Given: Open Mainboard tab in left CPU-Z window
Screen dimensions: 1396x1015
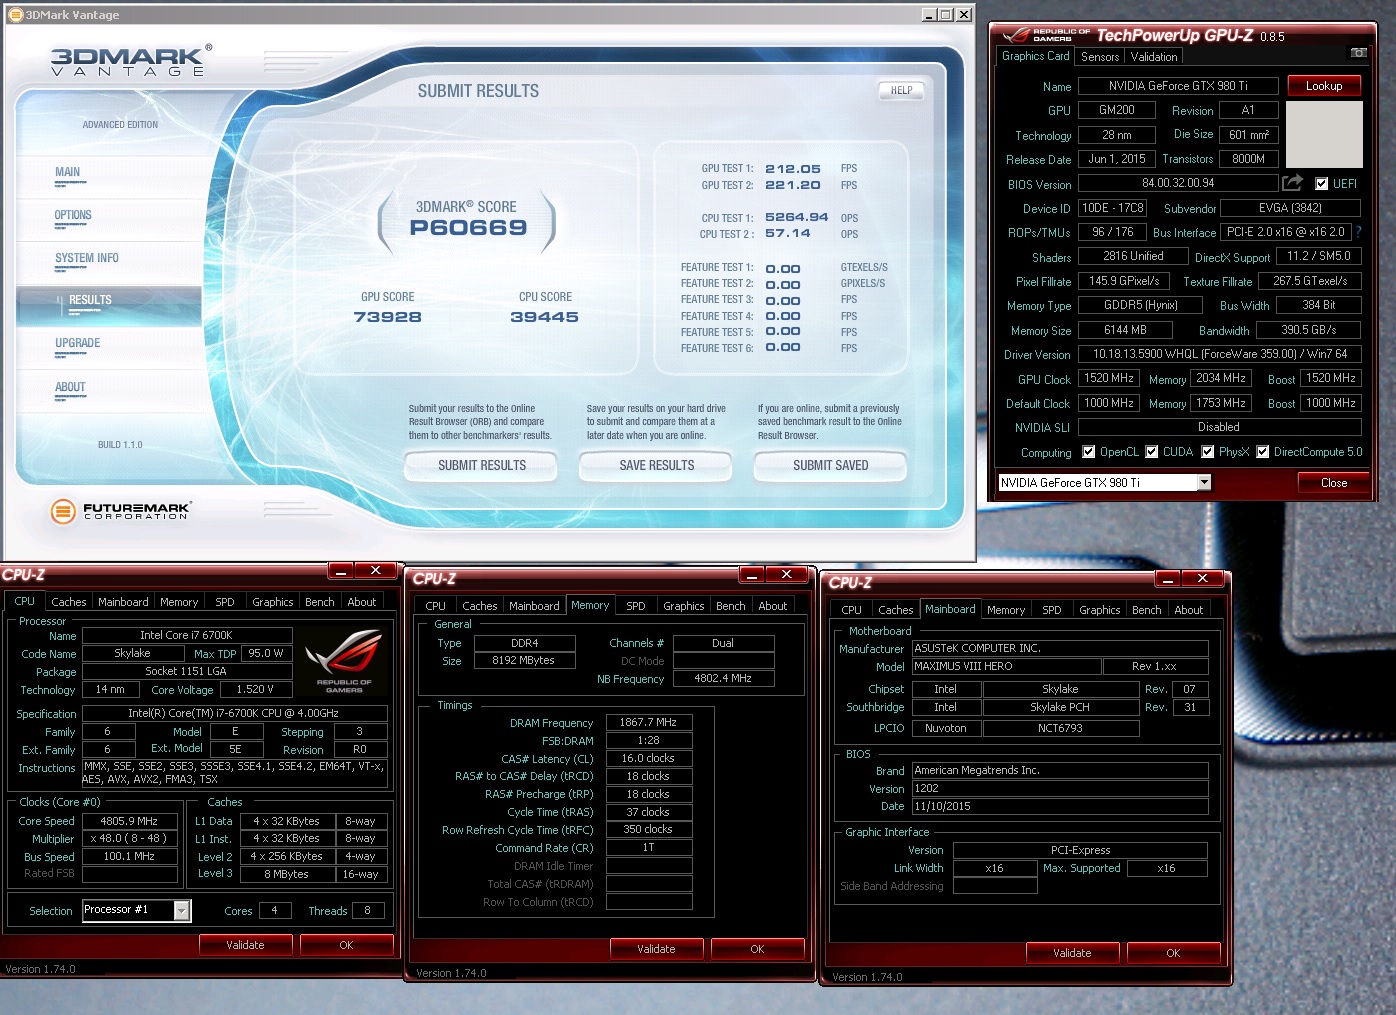Looking at the screenshot, I should tap(123, 602).
